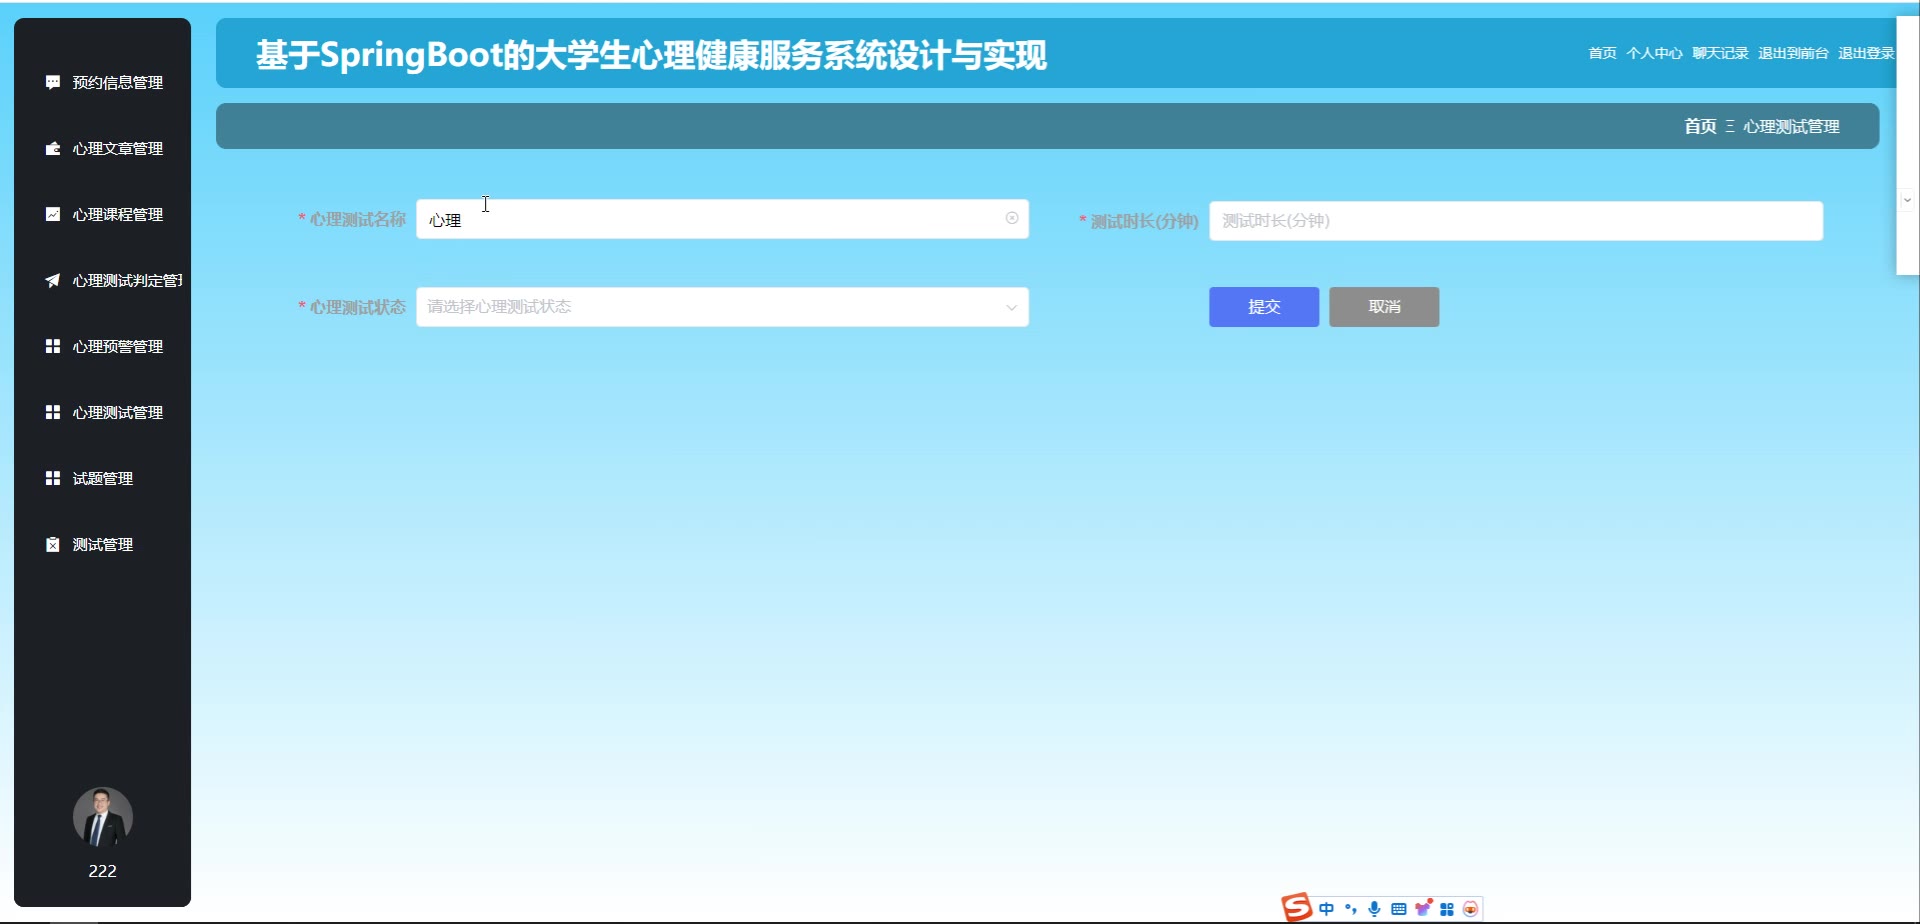
Task: Open the soft keyboard icon in the IME bar
Action: [x=1399, y=909]
